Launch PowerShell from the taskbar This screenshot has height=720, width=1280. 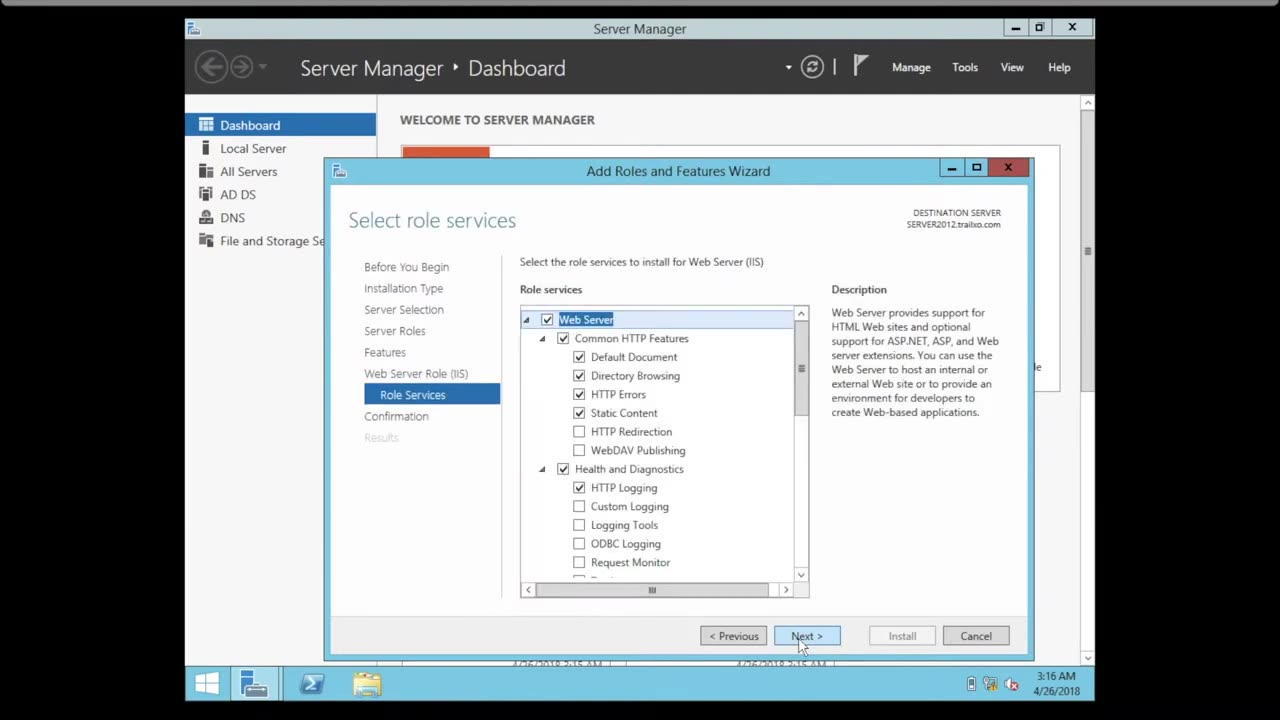[x=311, y=685]
